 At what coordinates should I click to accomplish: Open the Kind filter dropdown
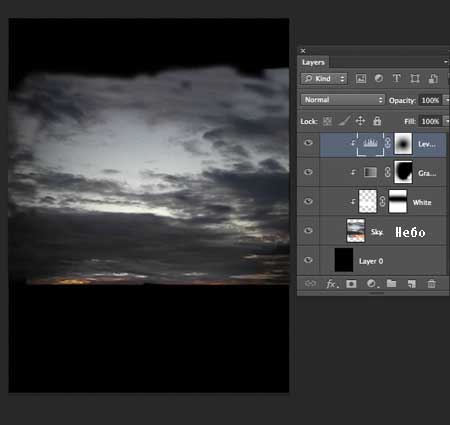(324, 79)
